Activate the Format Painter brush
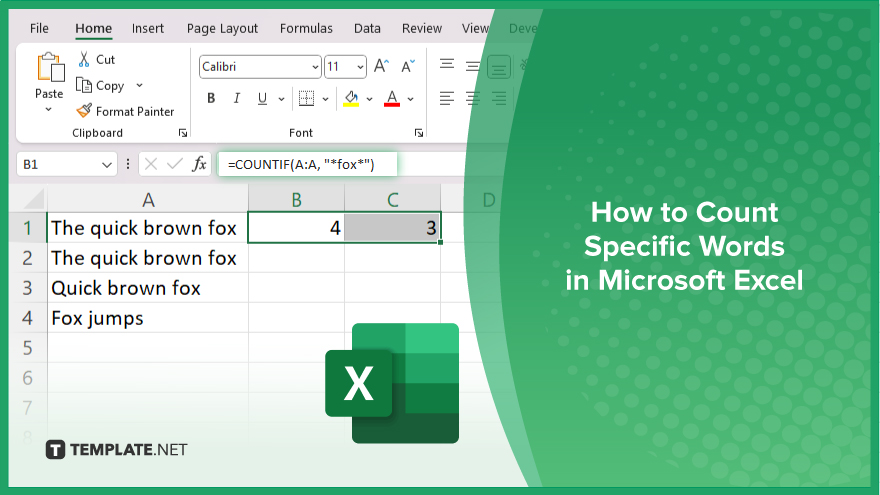This screenshot has height=495, width=880. 84,111
